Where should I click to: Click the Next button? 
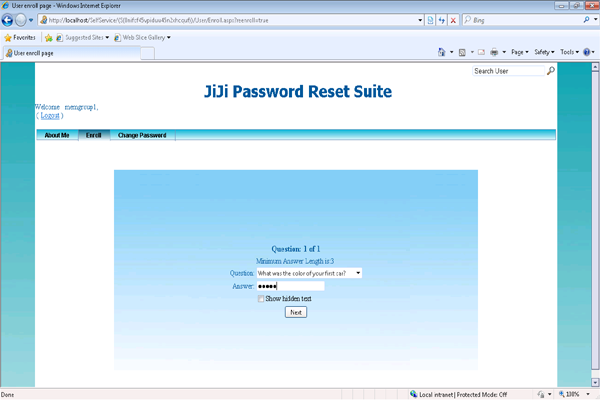pyautogui.click(x=296, y=312)
